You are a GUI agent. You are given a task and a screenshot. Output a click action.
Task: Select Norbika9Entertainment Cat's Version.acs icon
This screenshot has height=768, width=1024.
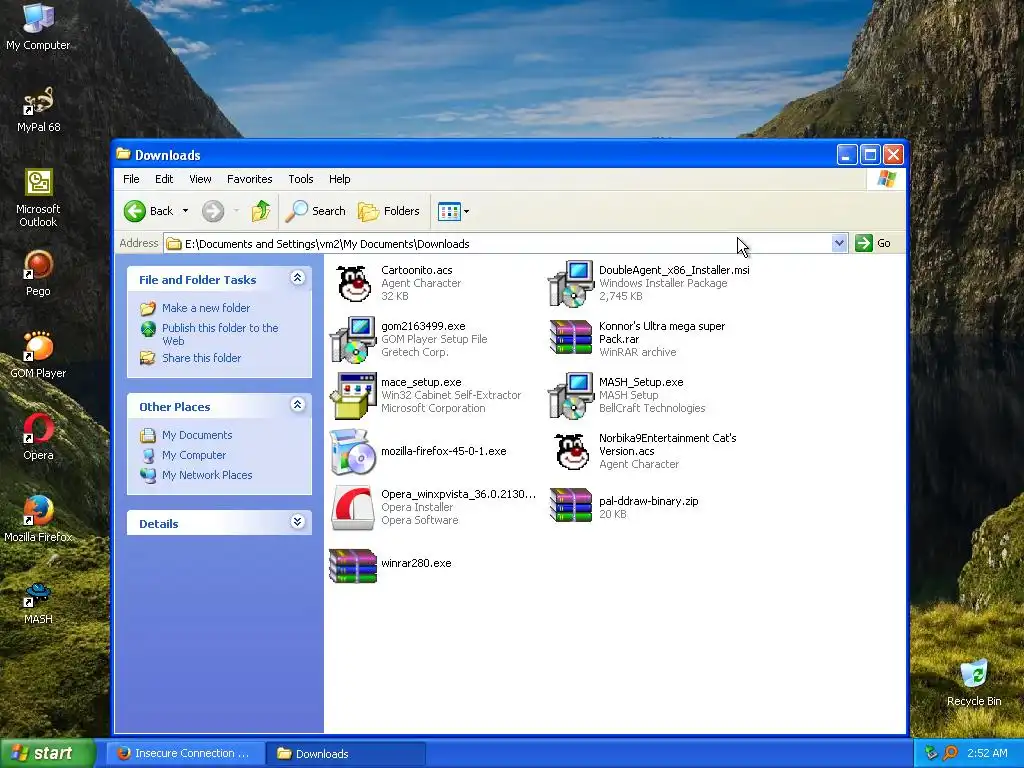572,451
